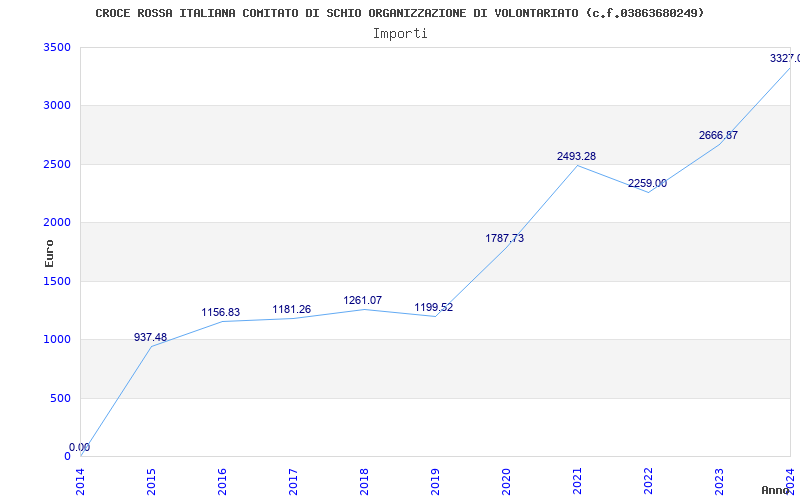Click the 500 y-axis tick label
This screenshot has height=500, width=800.
61,398
